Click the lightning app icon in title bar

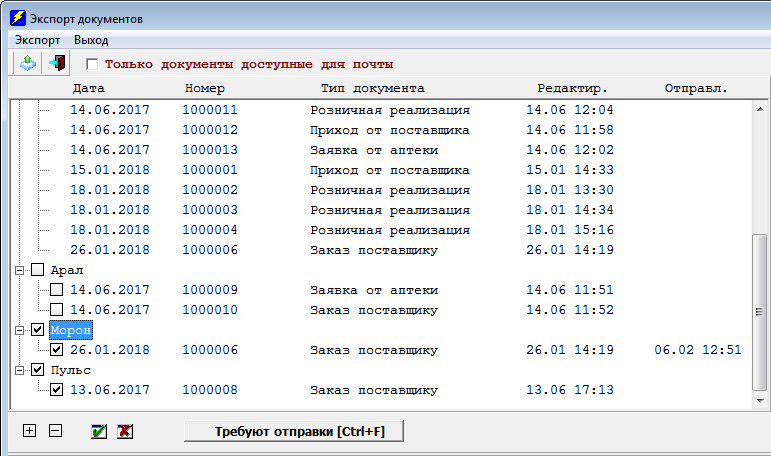tap(18, 18)
